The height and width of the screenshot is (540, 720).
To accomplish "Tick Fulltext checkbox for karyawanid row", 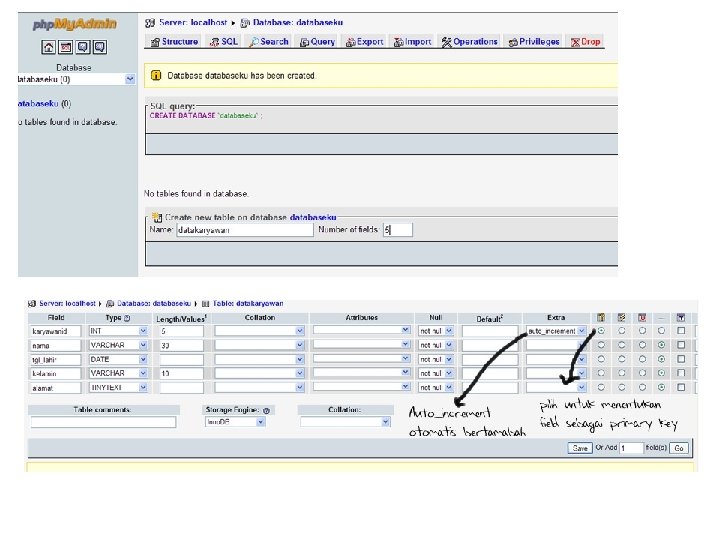I will pos(681,331).
